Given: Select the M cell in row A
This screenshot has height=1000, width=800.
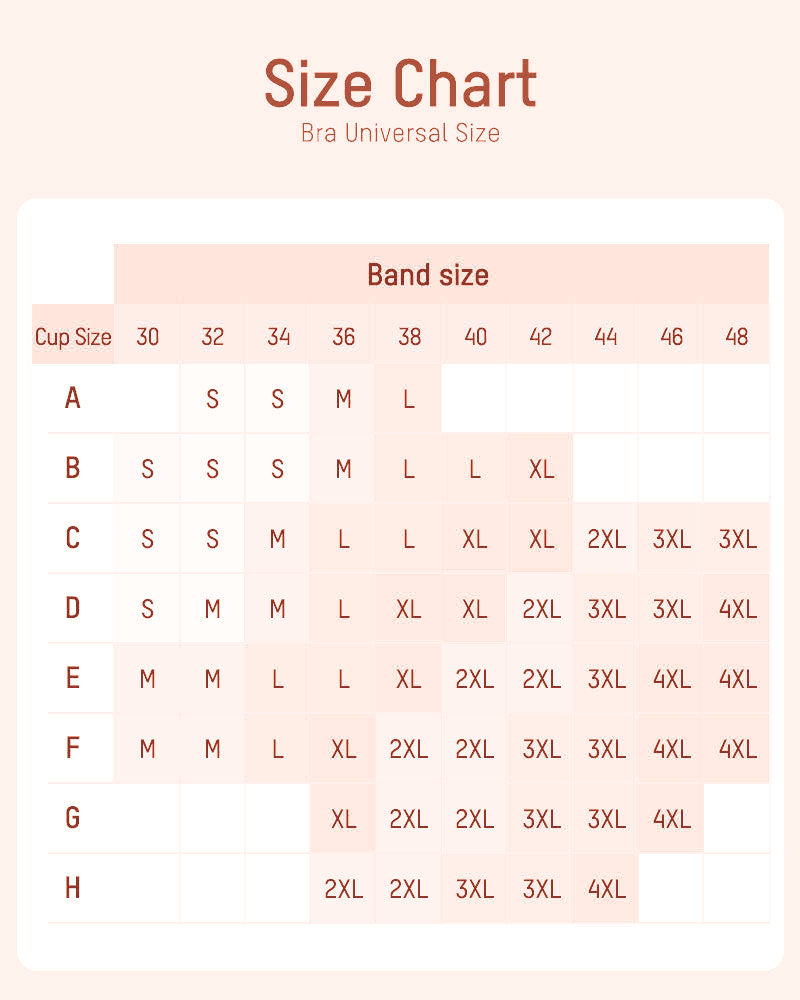Looking at the screenshot, I should pyautogui.click(x=343, y=399).
